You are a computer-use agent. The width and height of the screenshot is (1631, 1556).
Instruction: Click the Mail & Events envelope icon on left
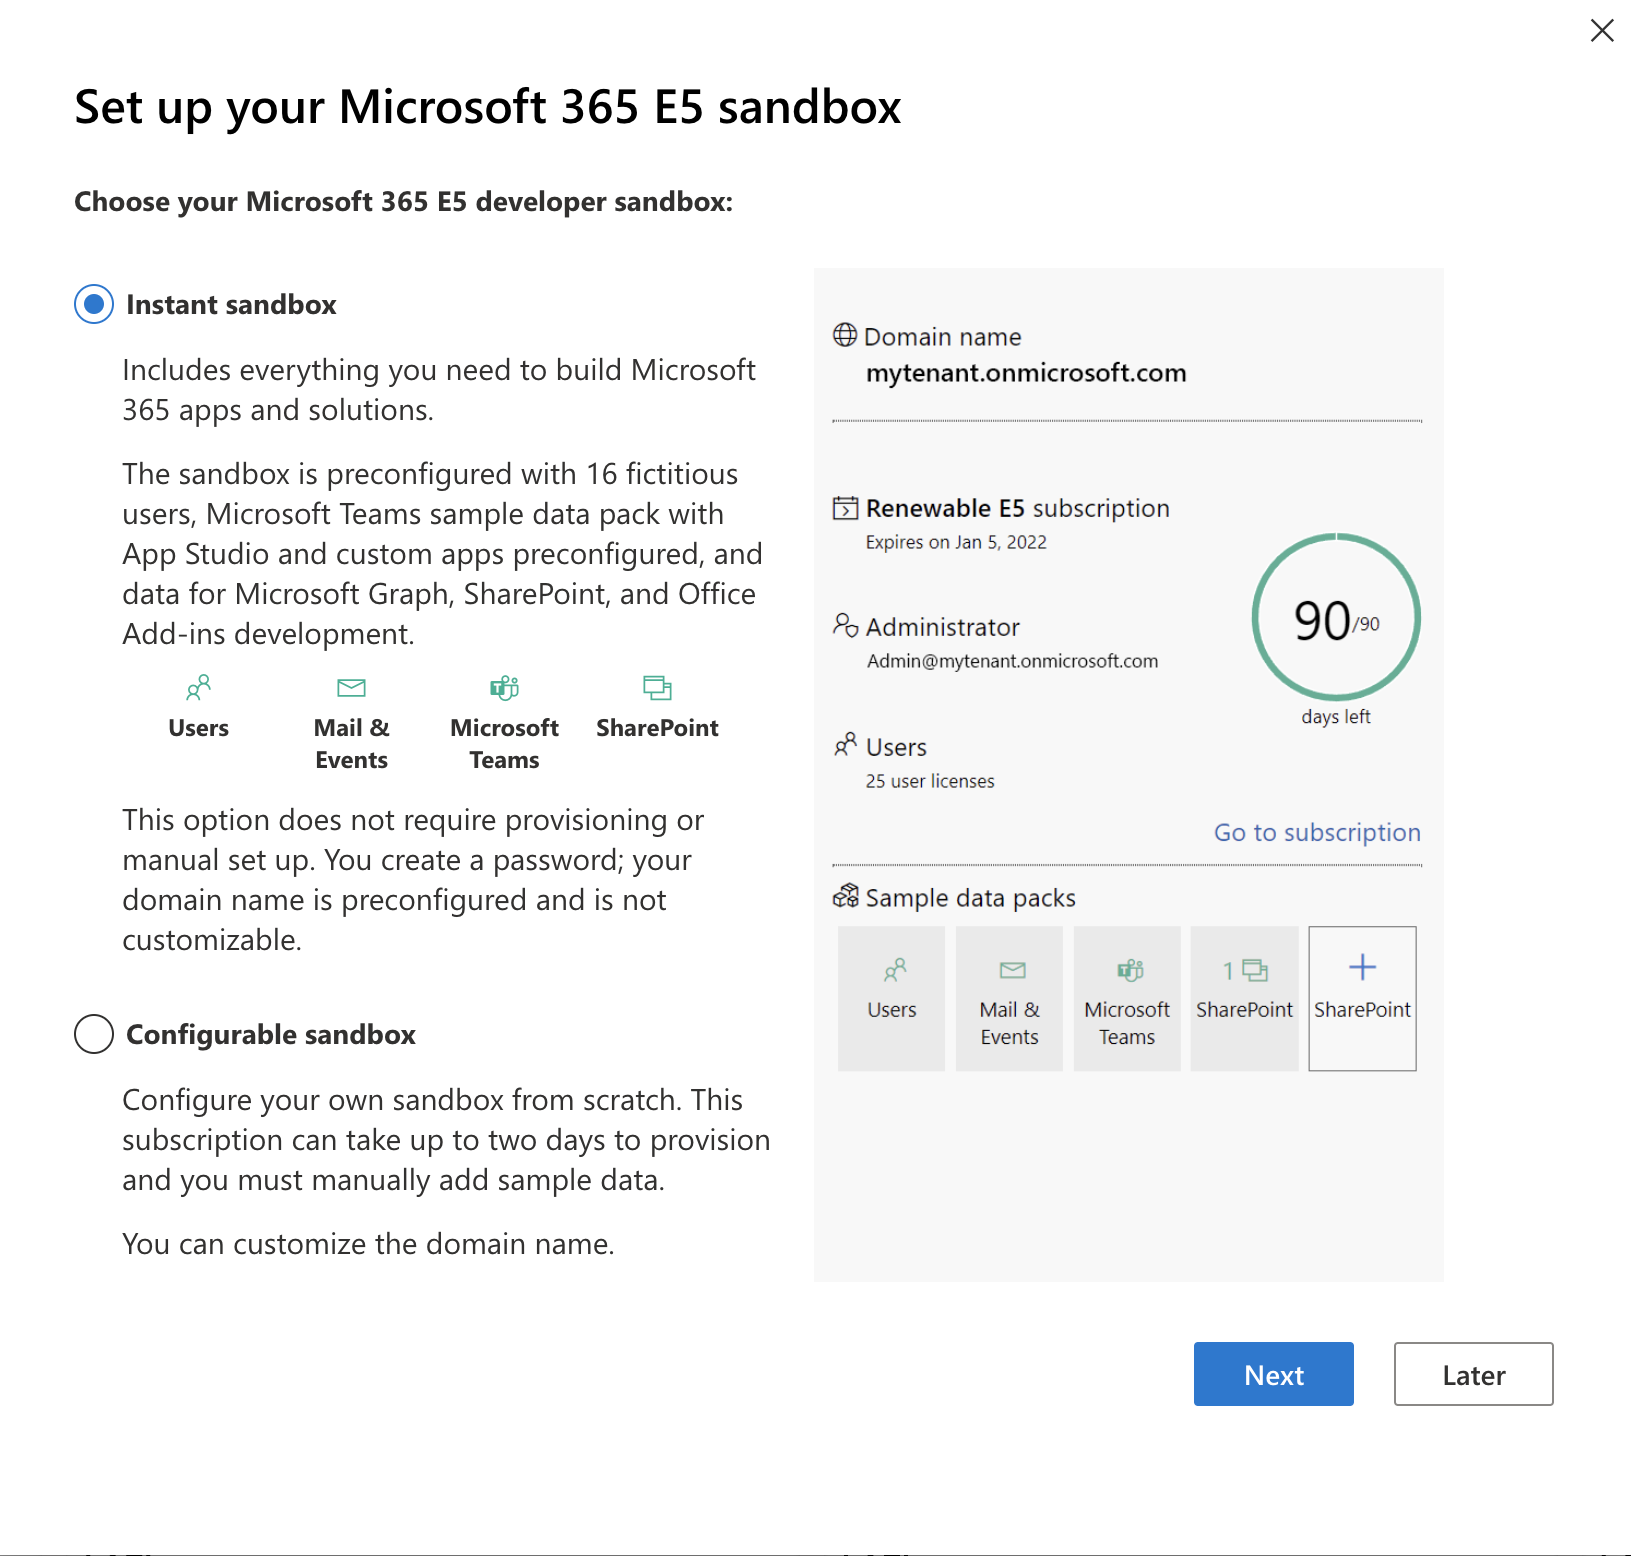351,688
